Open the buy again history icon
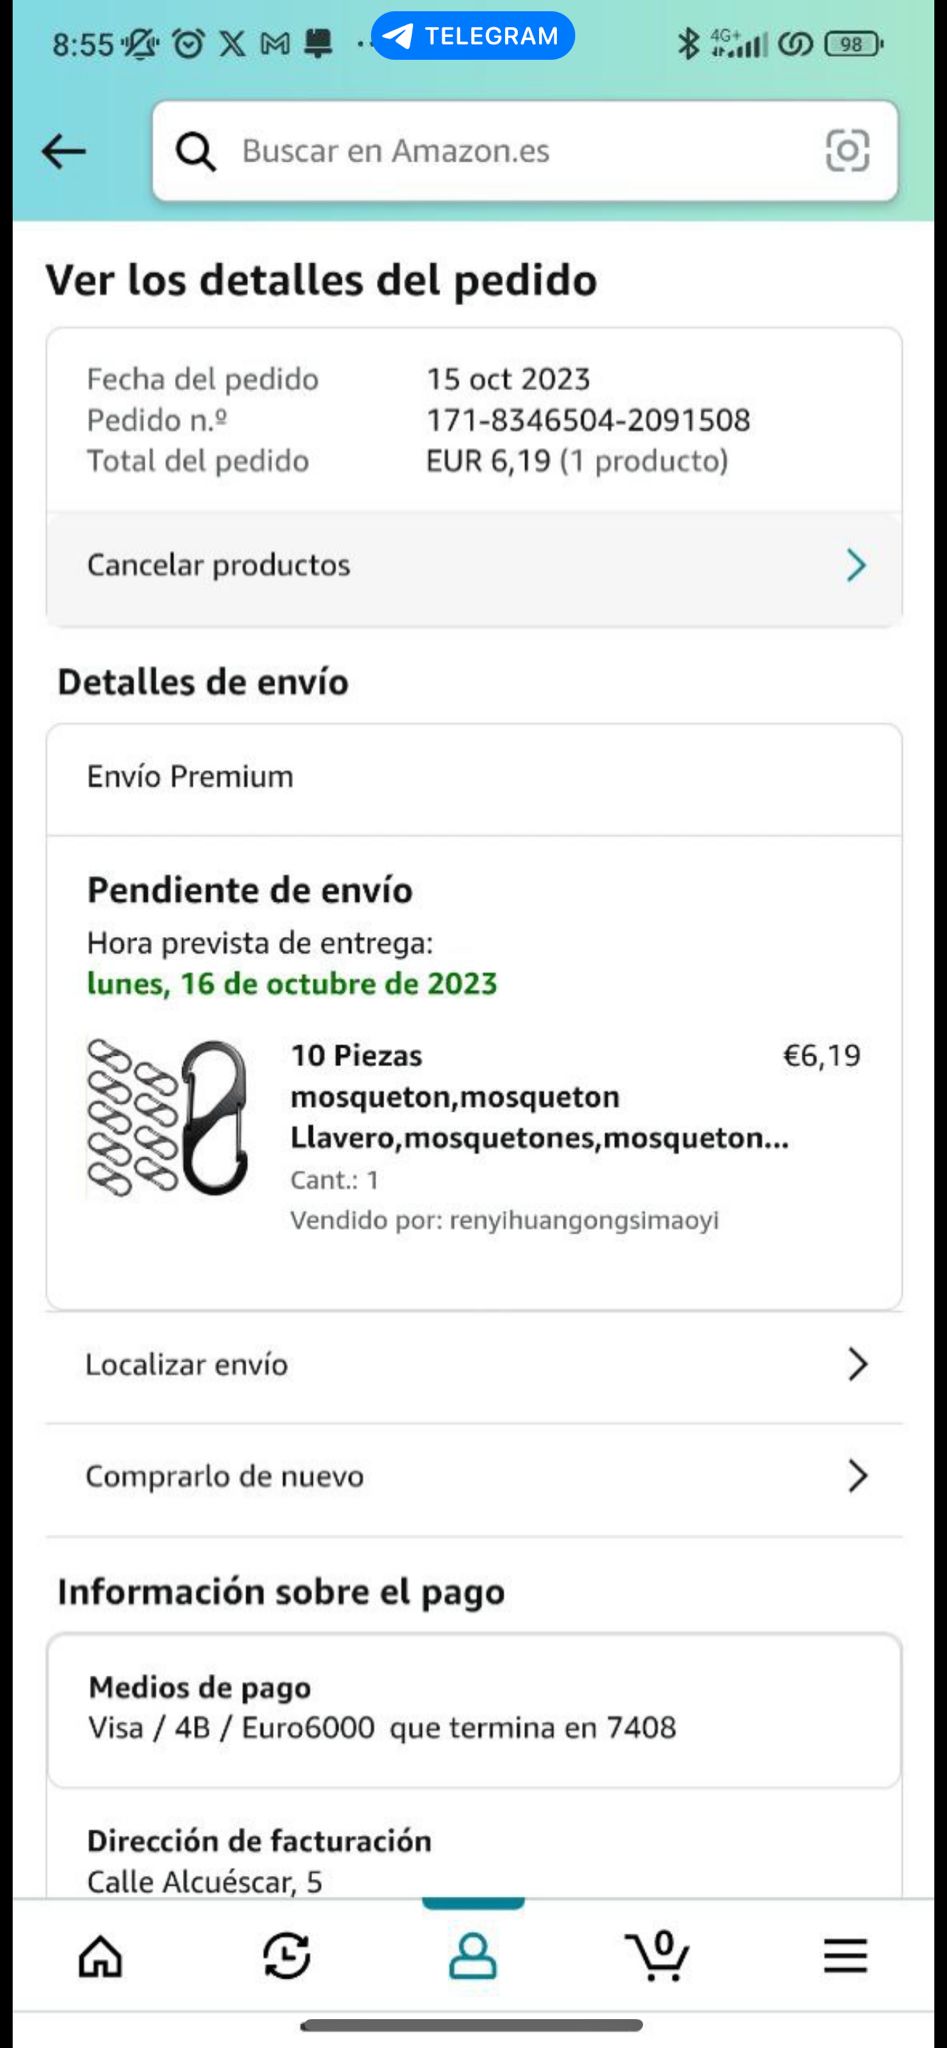 287,1956
